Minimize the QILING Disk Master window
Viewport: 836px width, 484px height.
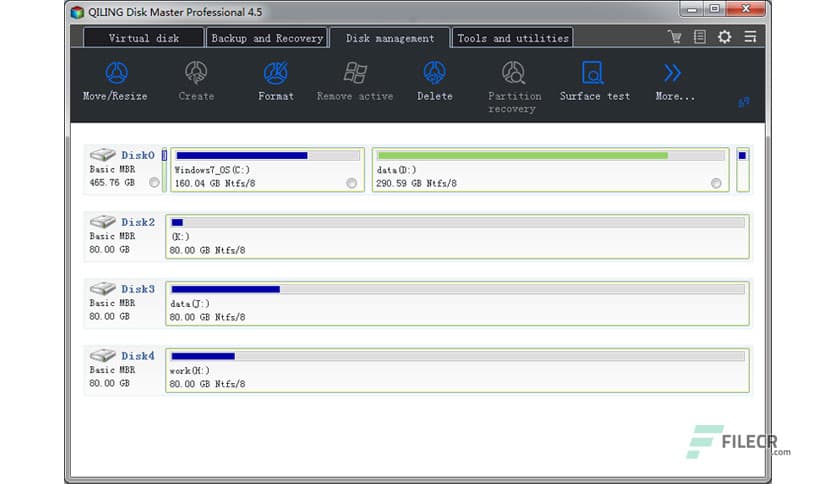click(692, 9)
